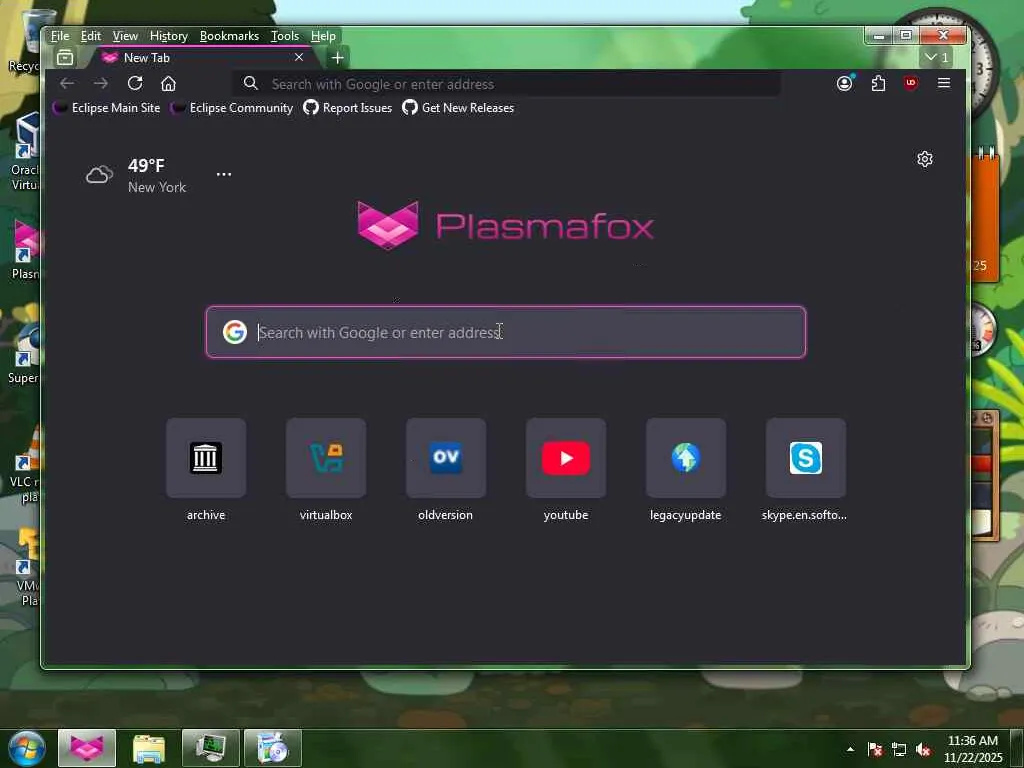Show hidden system tray icons arrow
Image resolution: width=1024 pixels, height=768 pixels.
tap(850, 749)
